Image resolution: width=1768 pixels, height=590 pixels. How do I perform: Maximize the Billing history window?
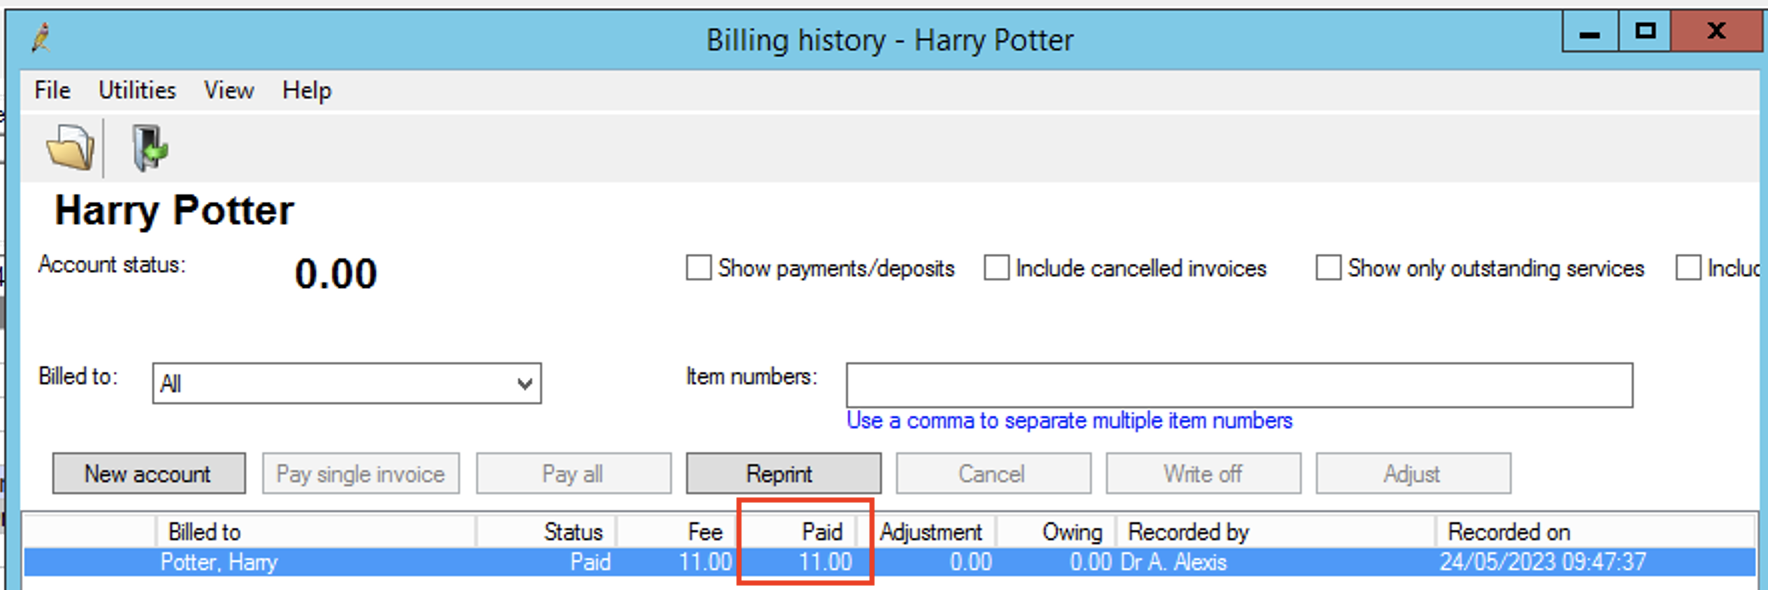click(x=1645, y=32)
